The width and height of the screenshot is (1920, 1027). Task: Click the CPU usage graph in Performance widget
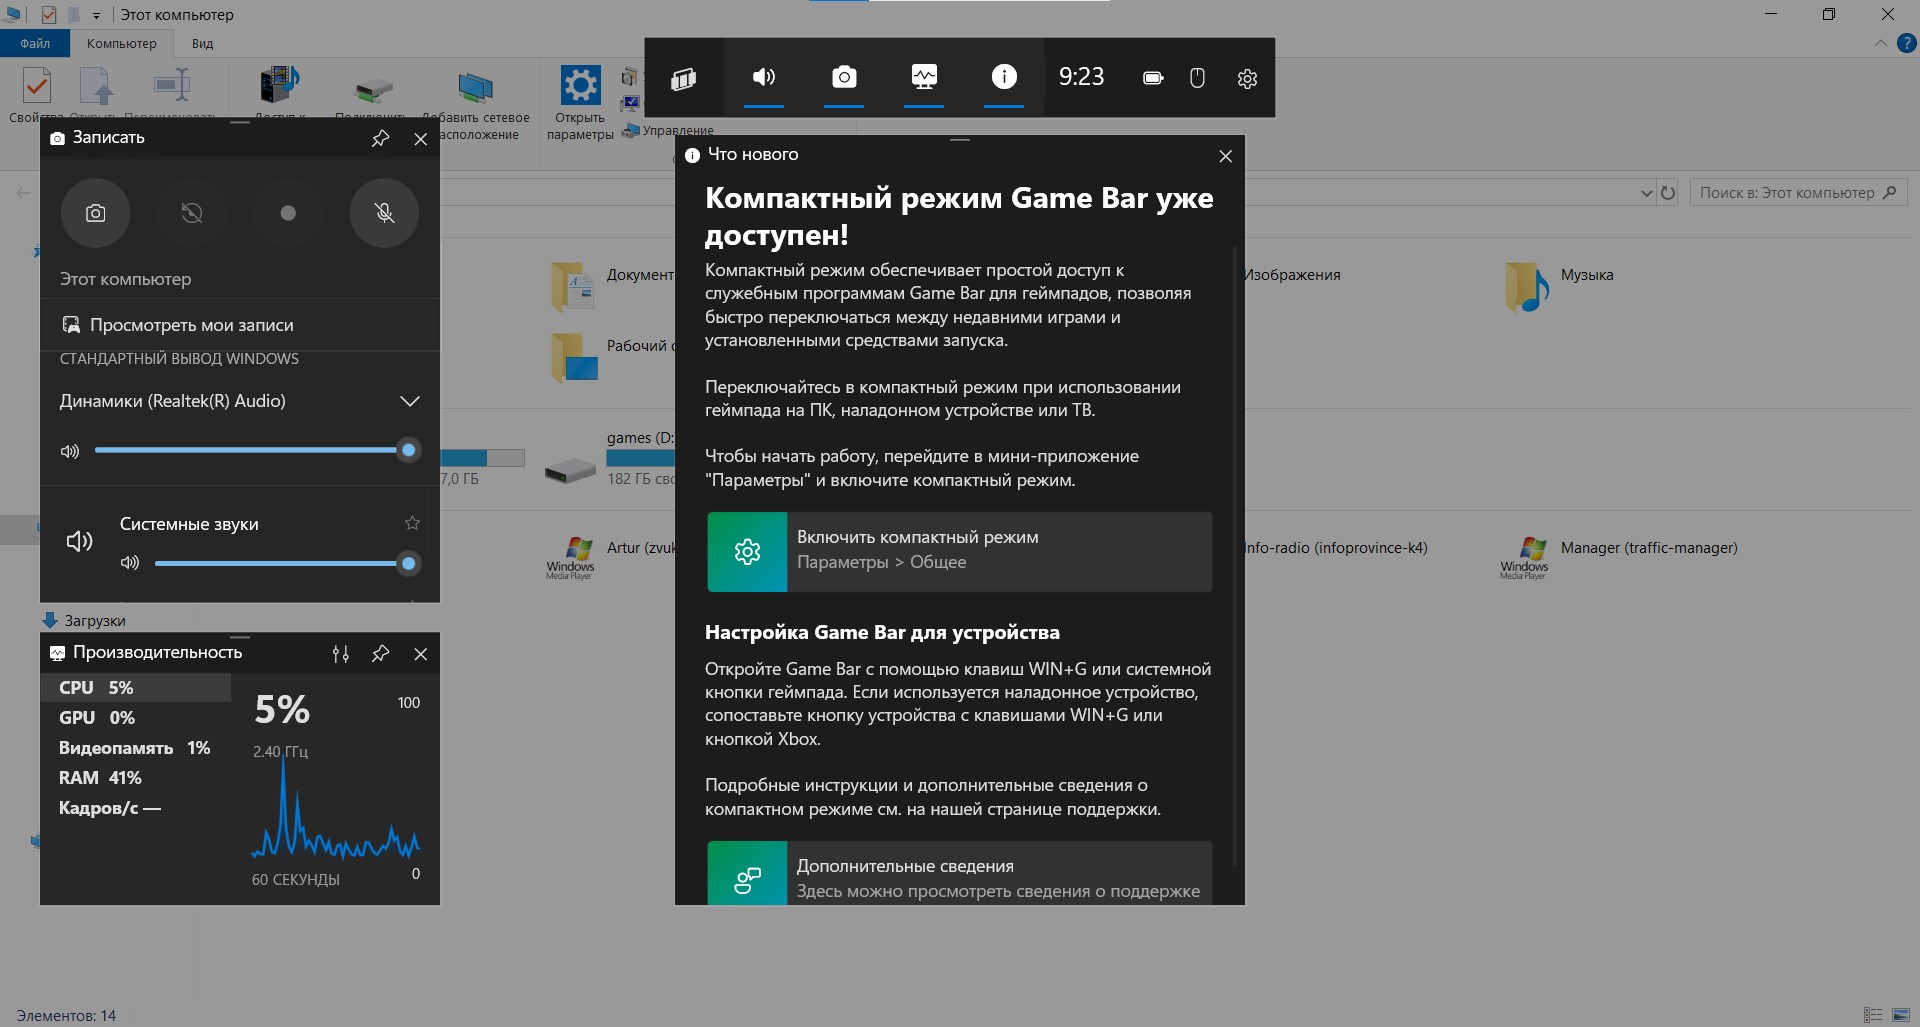[336, 808]
